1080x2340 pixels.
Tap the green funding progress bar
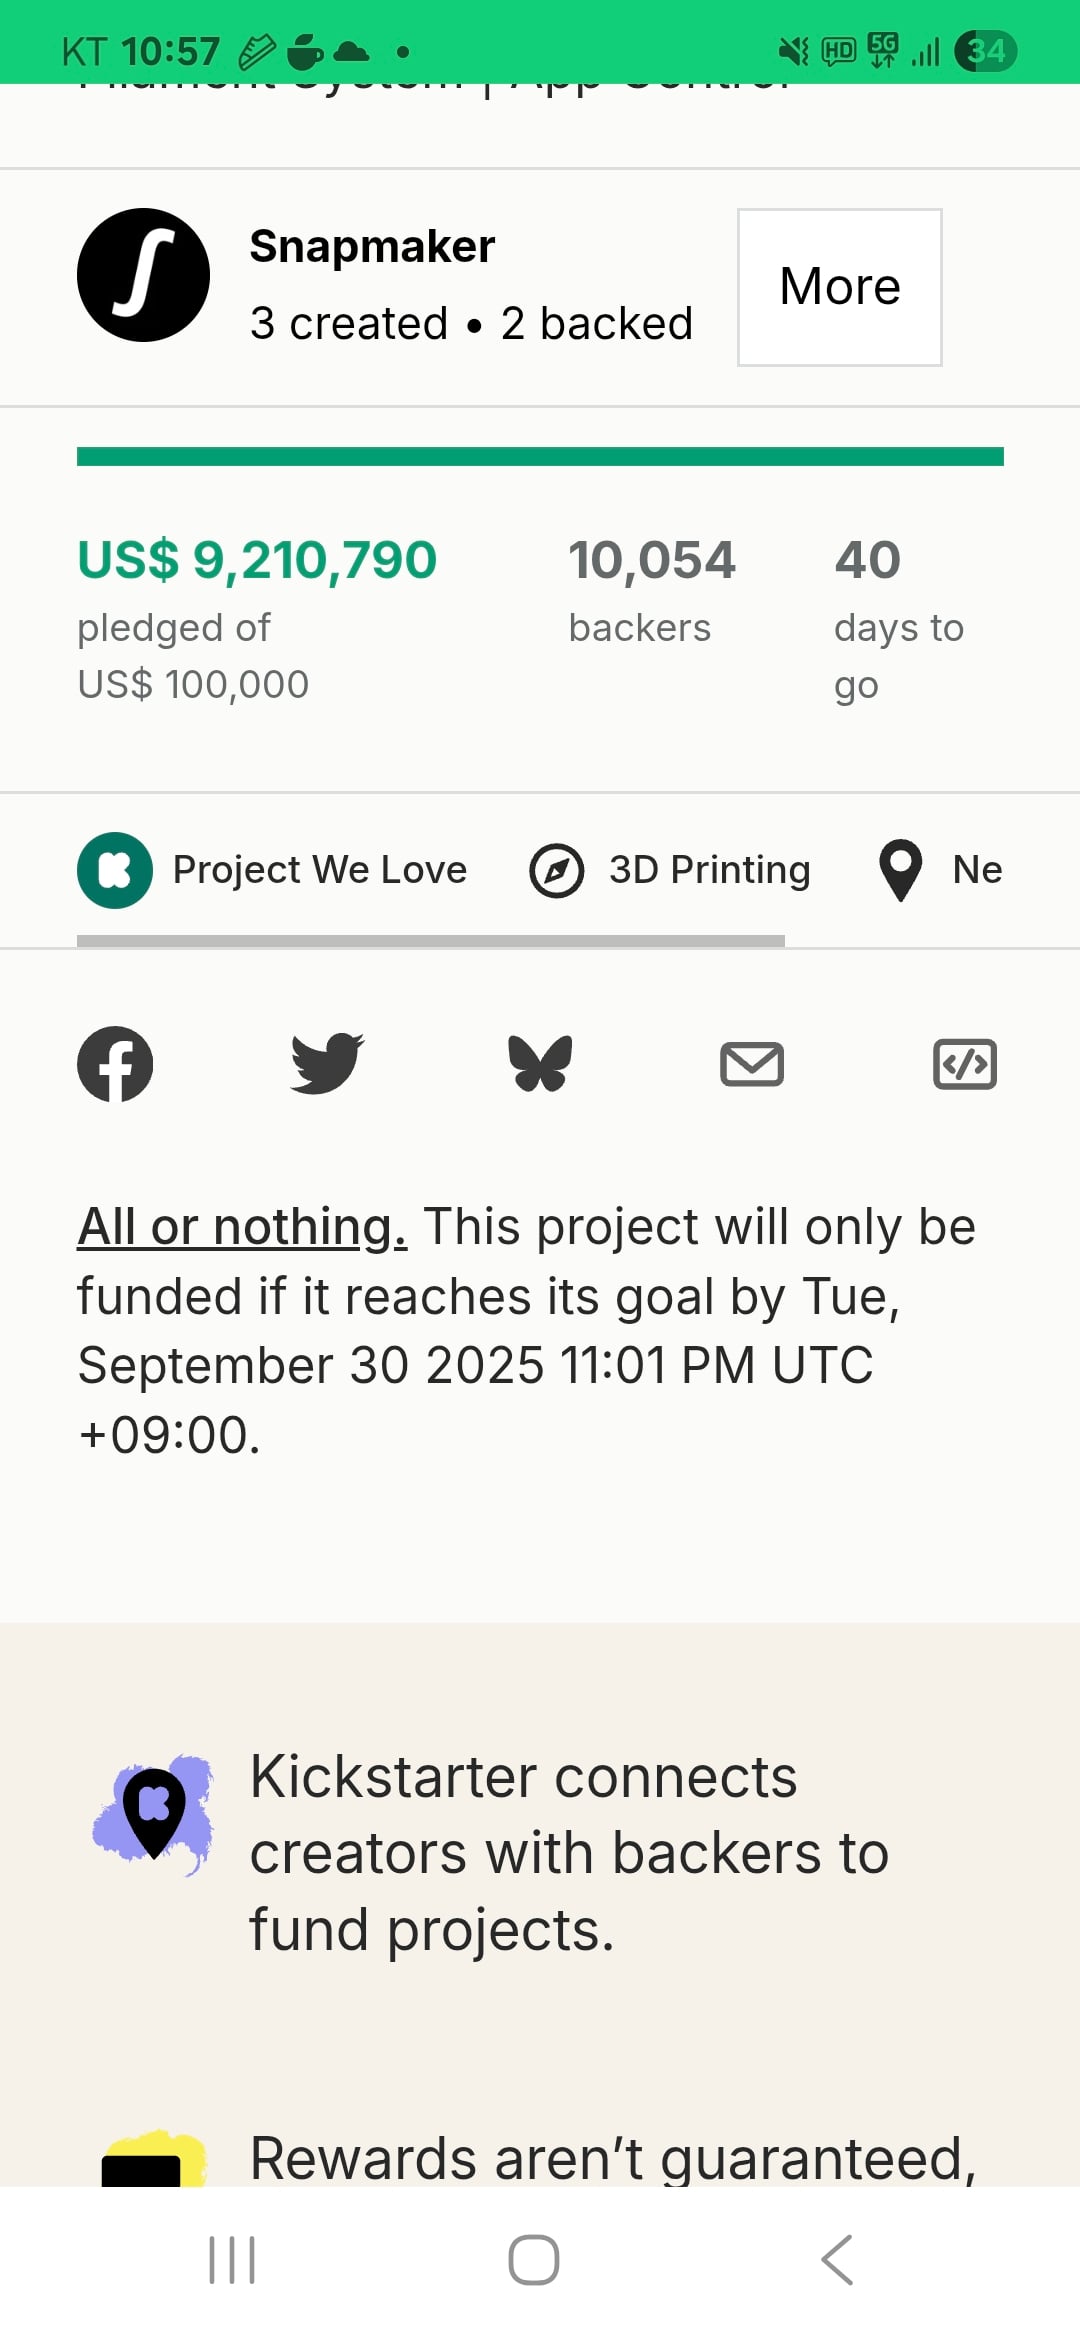(540, 457)
